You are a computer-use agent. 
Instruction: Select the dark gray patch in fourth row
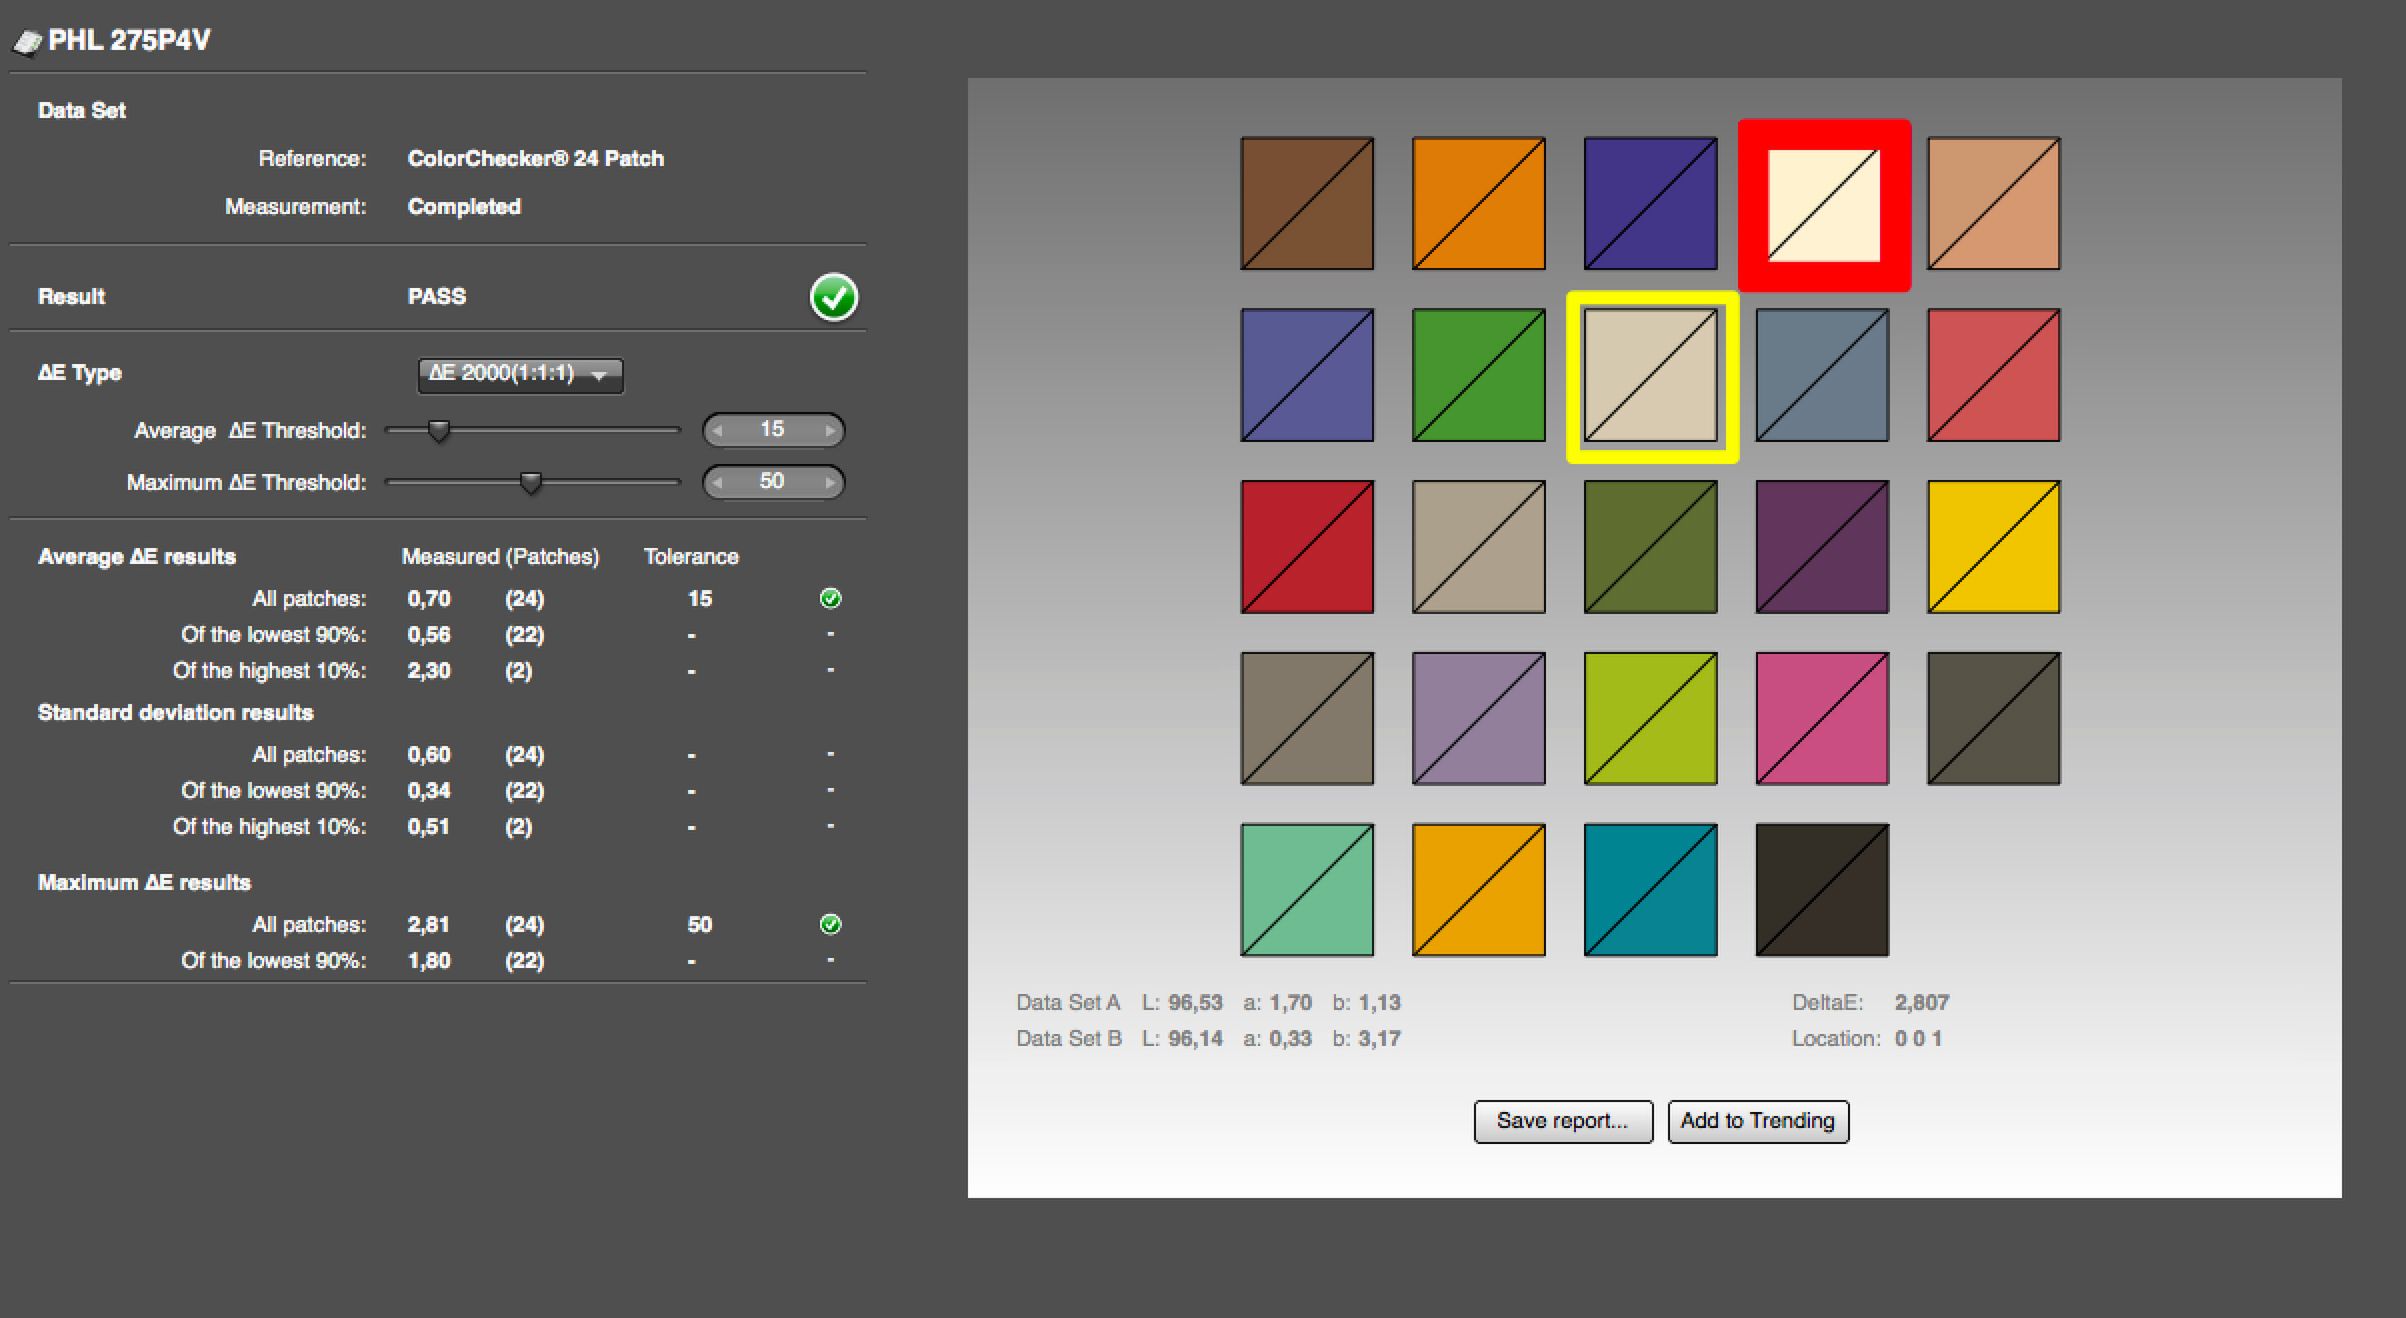coord(1994,719)
